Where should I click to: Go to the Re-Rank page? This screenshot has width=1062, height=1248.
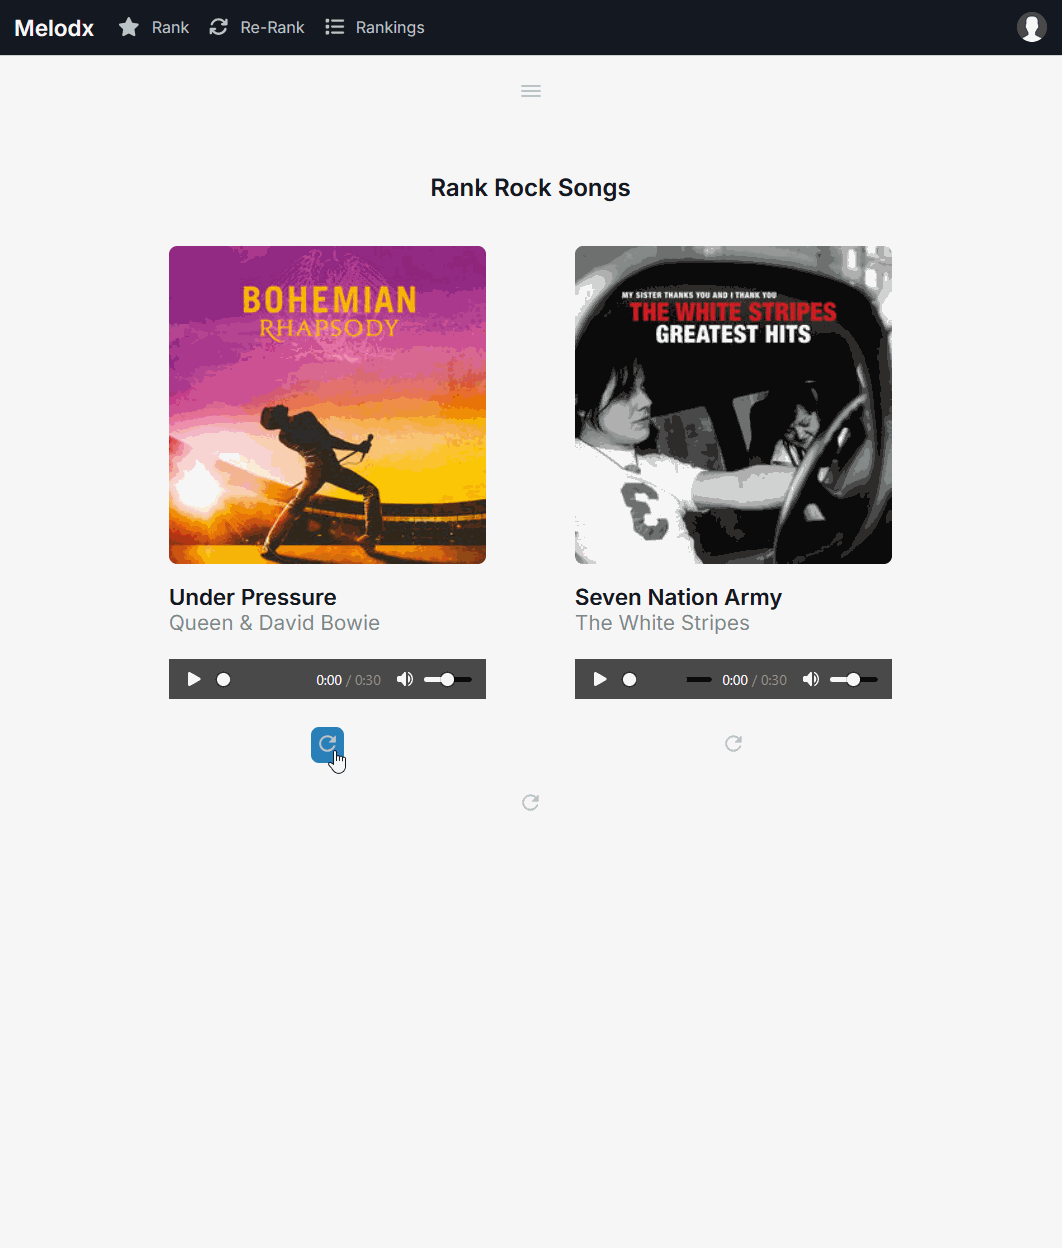257,27
